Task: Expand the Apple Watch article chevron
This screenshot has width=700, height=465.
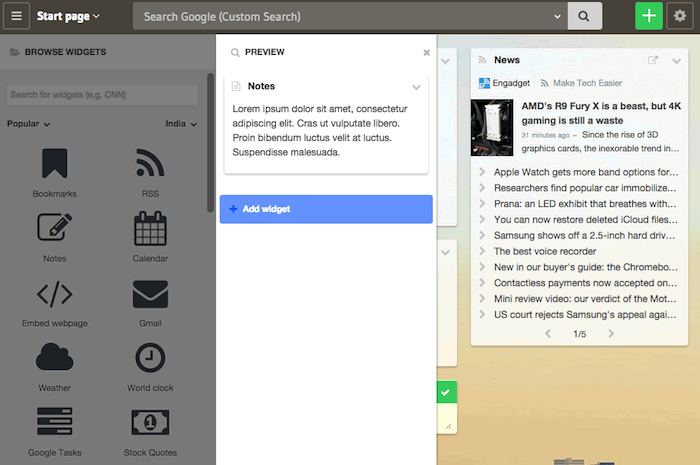Action: point(482,172)
